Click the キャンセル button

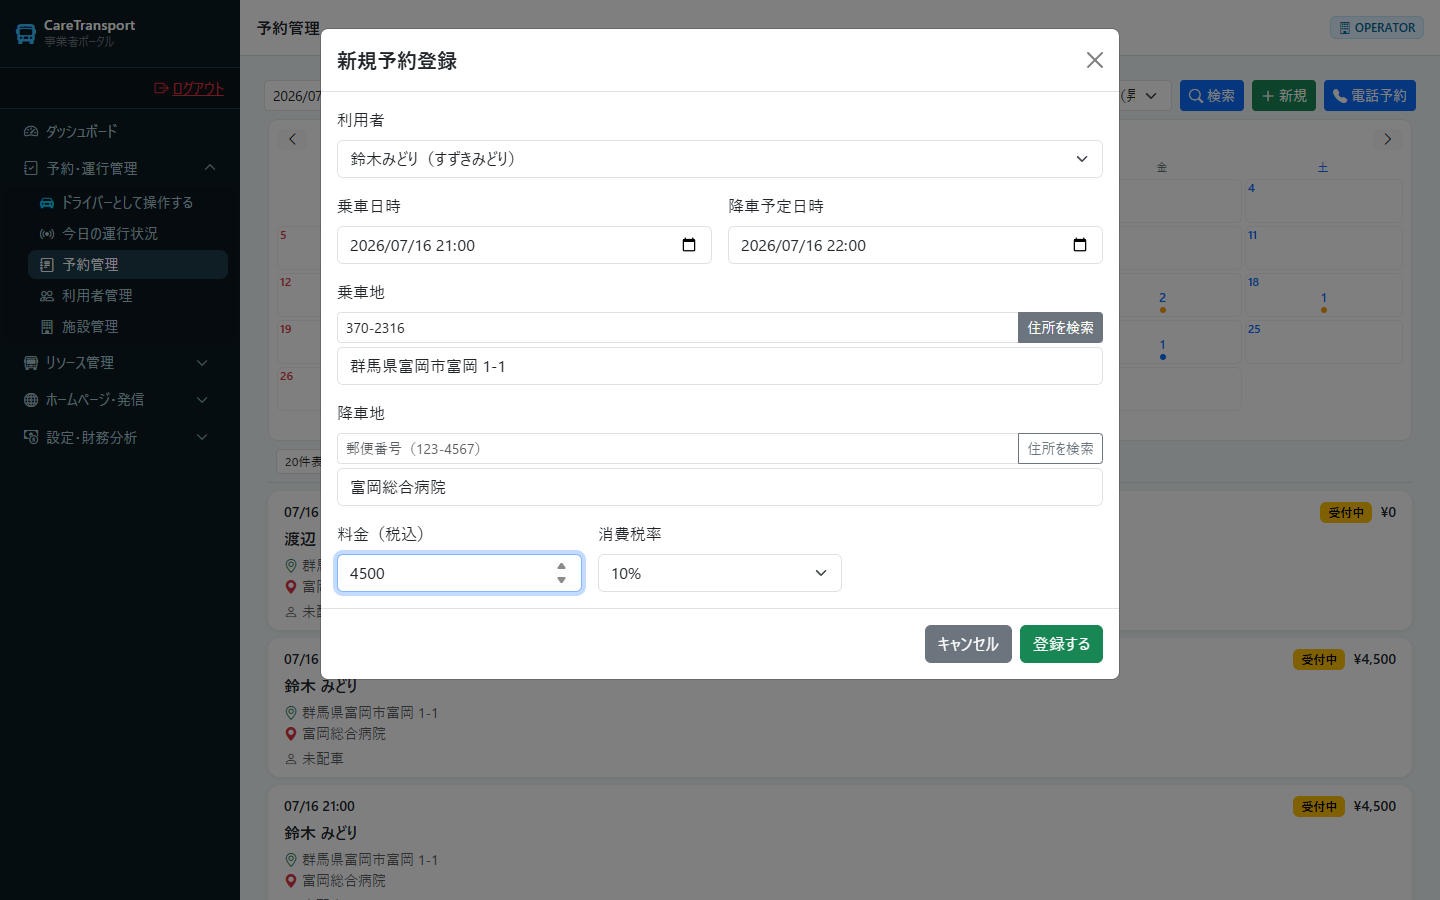(968, 644)
